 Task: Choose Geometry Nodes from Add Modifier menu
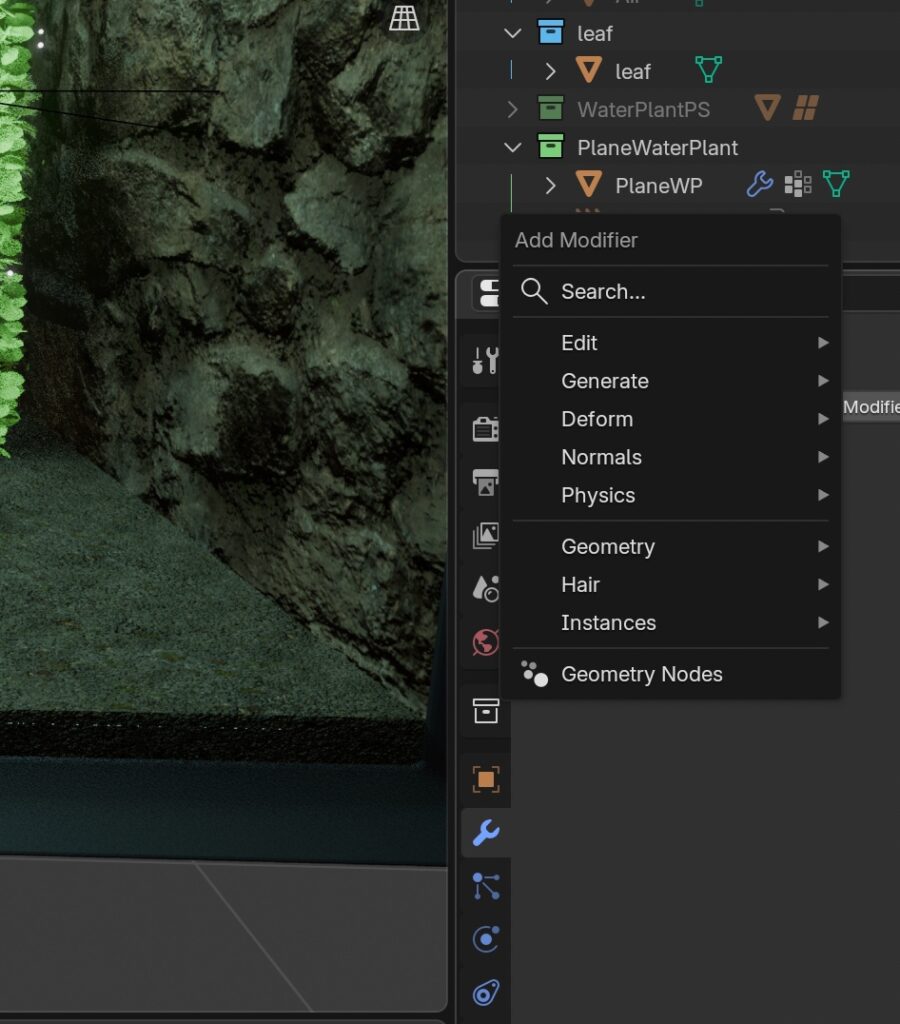(641, 674)
